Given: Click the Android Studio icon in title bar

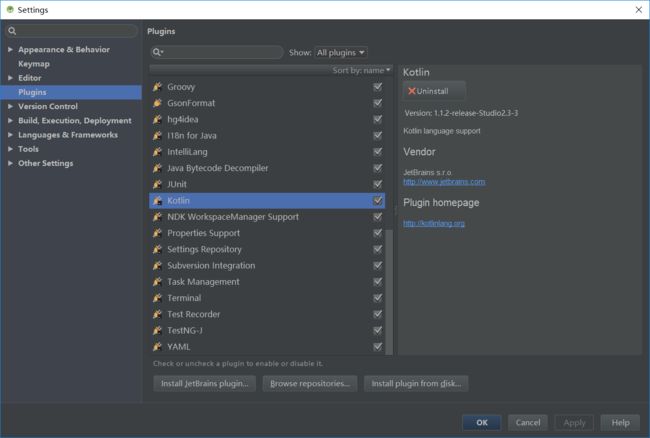Looking at the screenshot, I should (10, 10).
